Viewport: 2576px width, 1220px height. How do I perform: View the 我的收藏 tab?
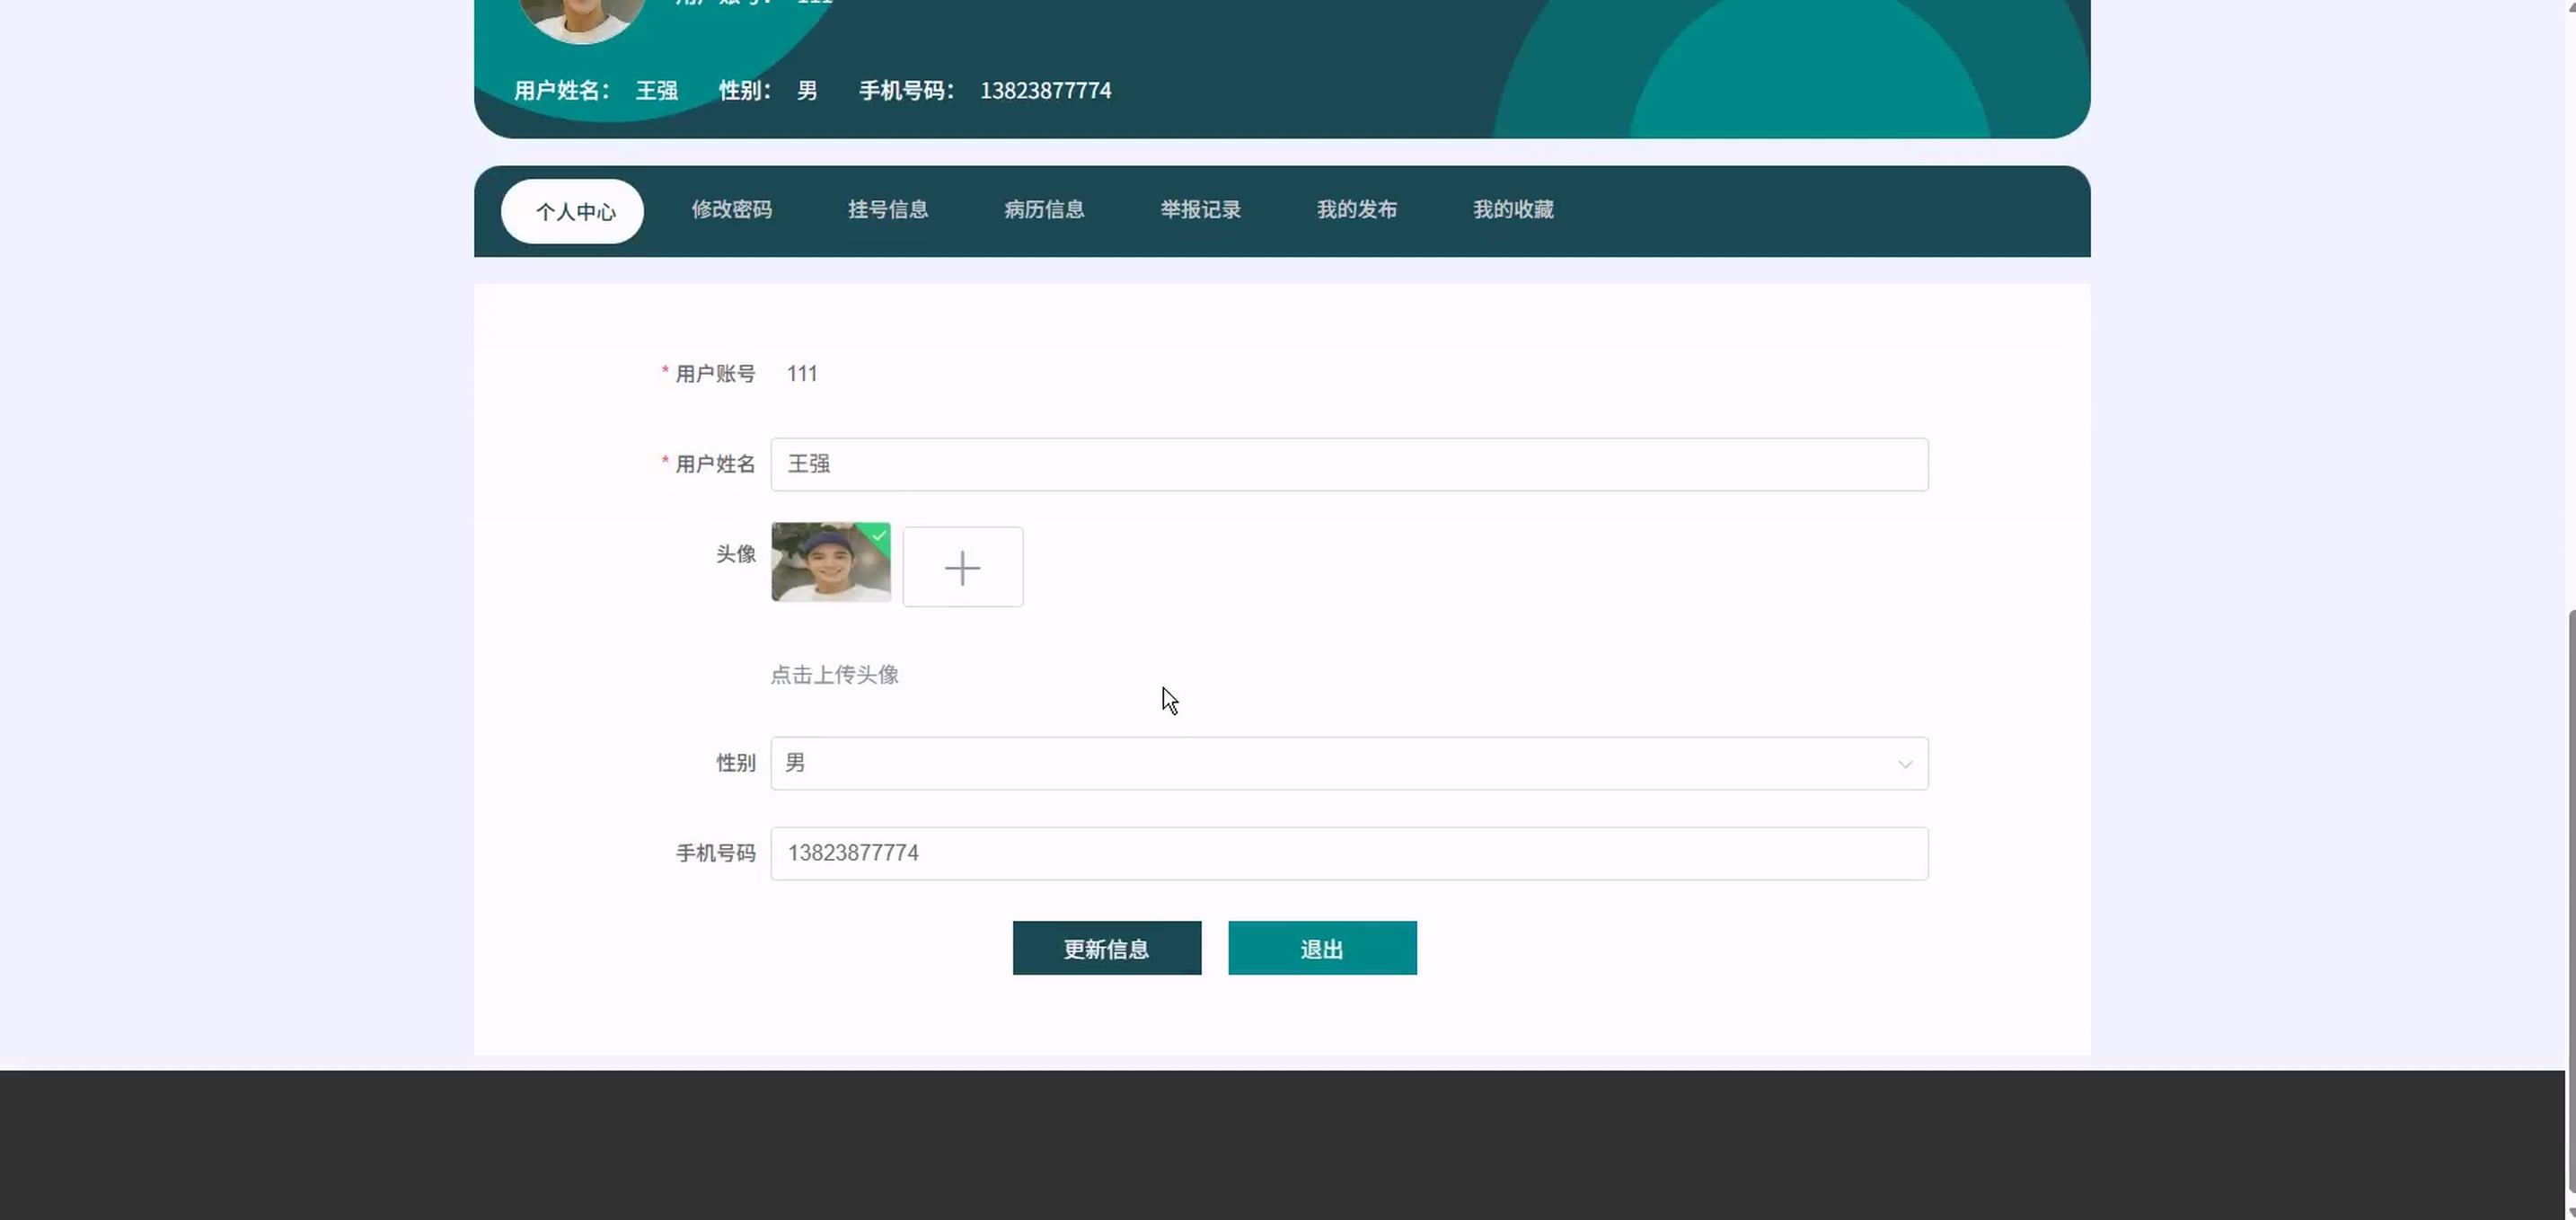pos(1512,210)
